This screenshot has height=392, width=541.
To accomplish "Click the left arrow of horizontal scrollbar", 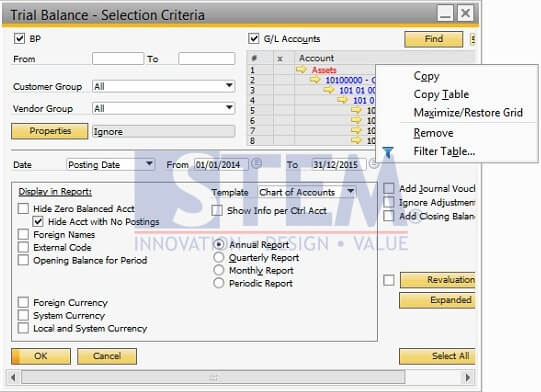I will click(13, 377).
